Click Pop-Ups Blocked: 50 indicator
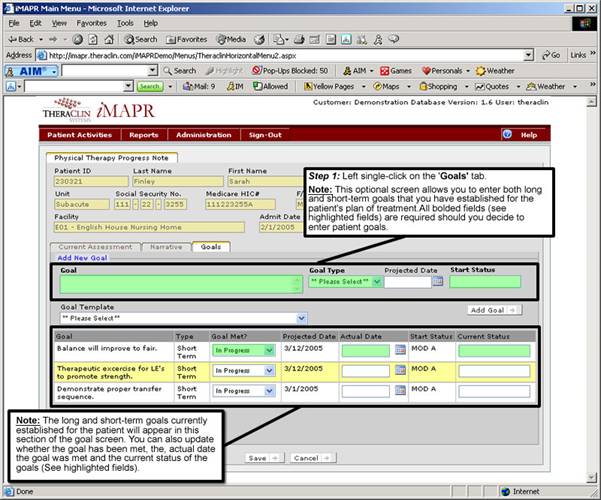The width and height of the screenshot is (601, 500). 290,71
